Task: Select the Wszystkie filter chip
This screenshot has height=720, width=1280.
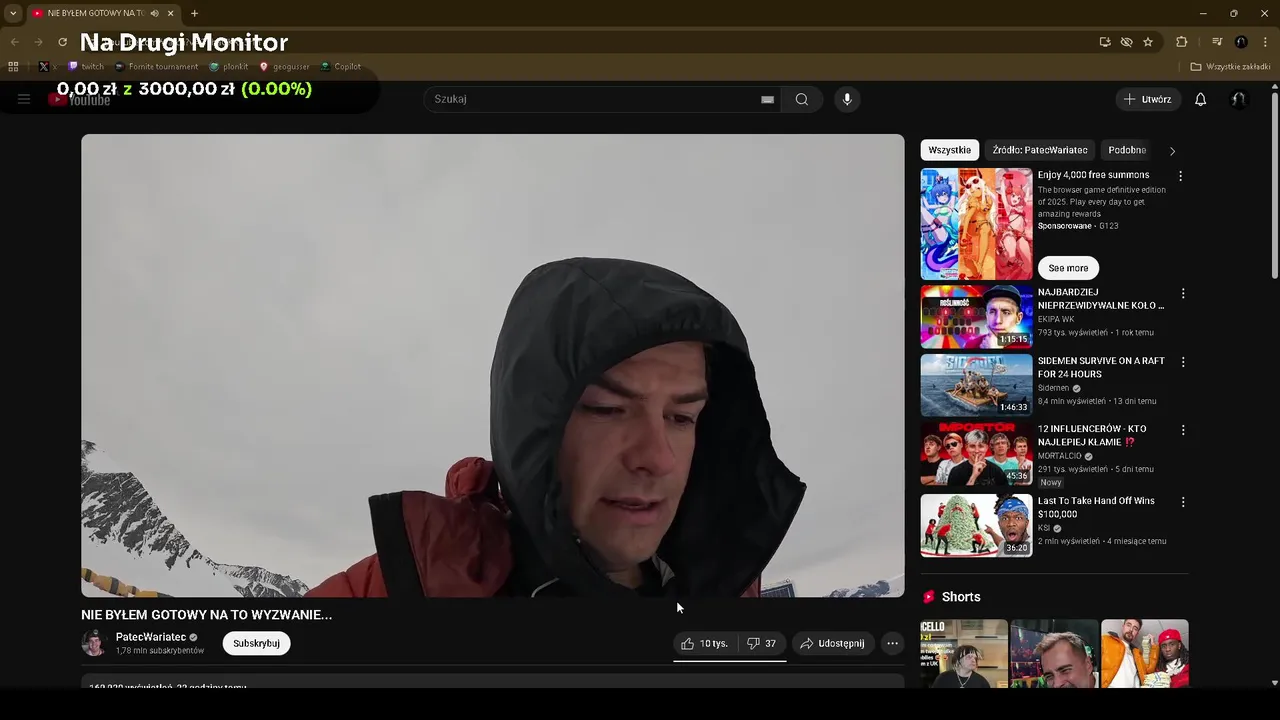Action: (949, 150)
